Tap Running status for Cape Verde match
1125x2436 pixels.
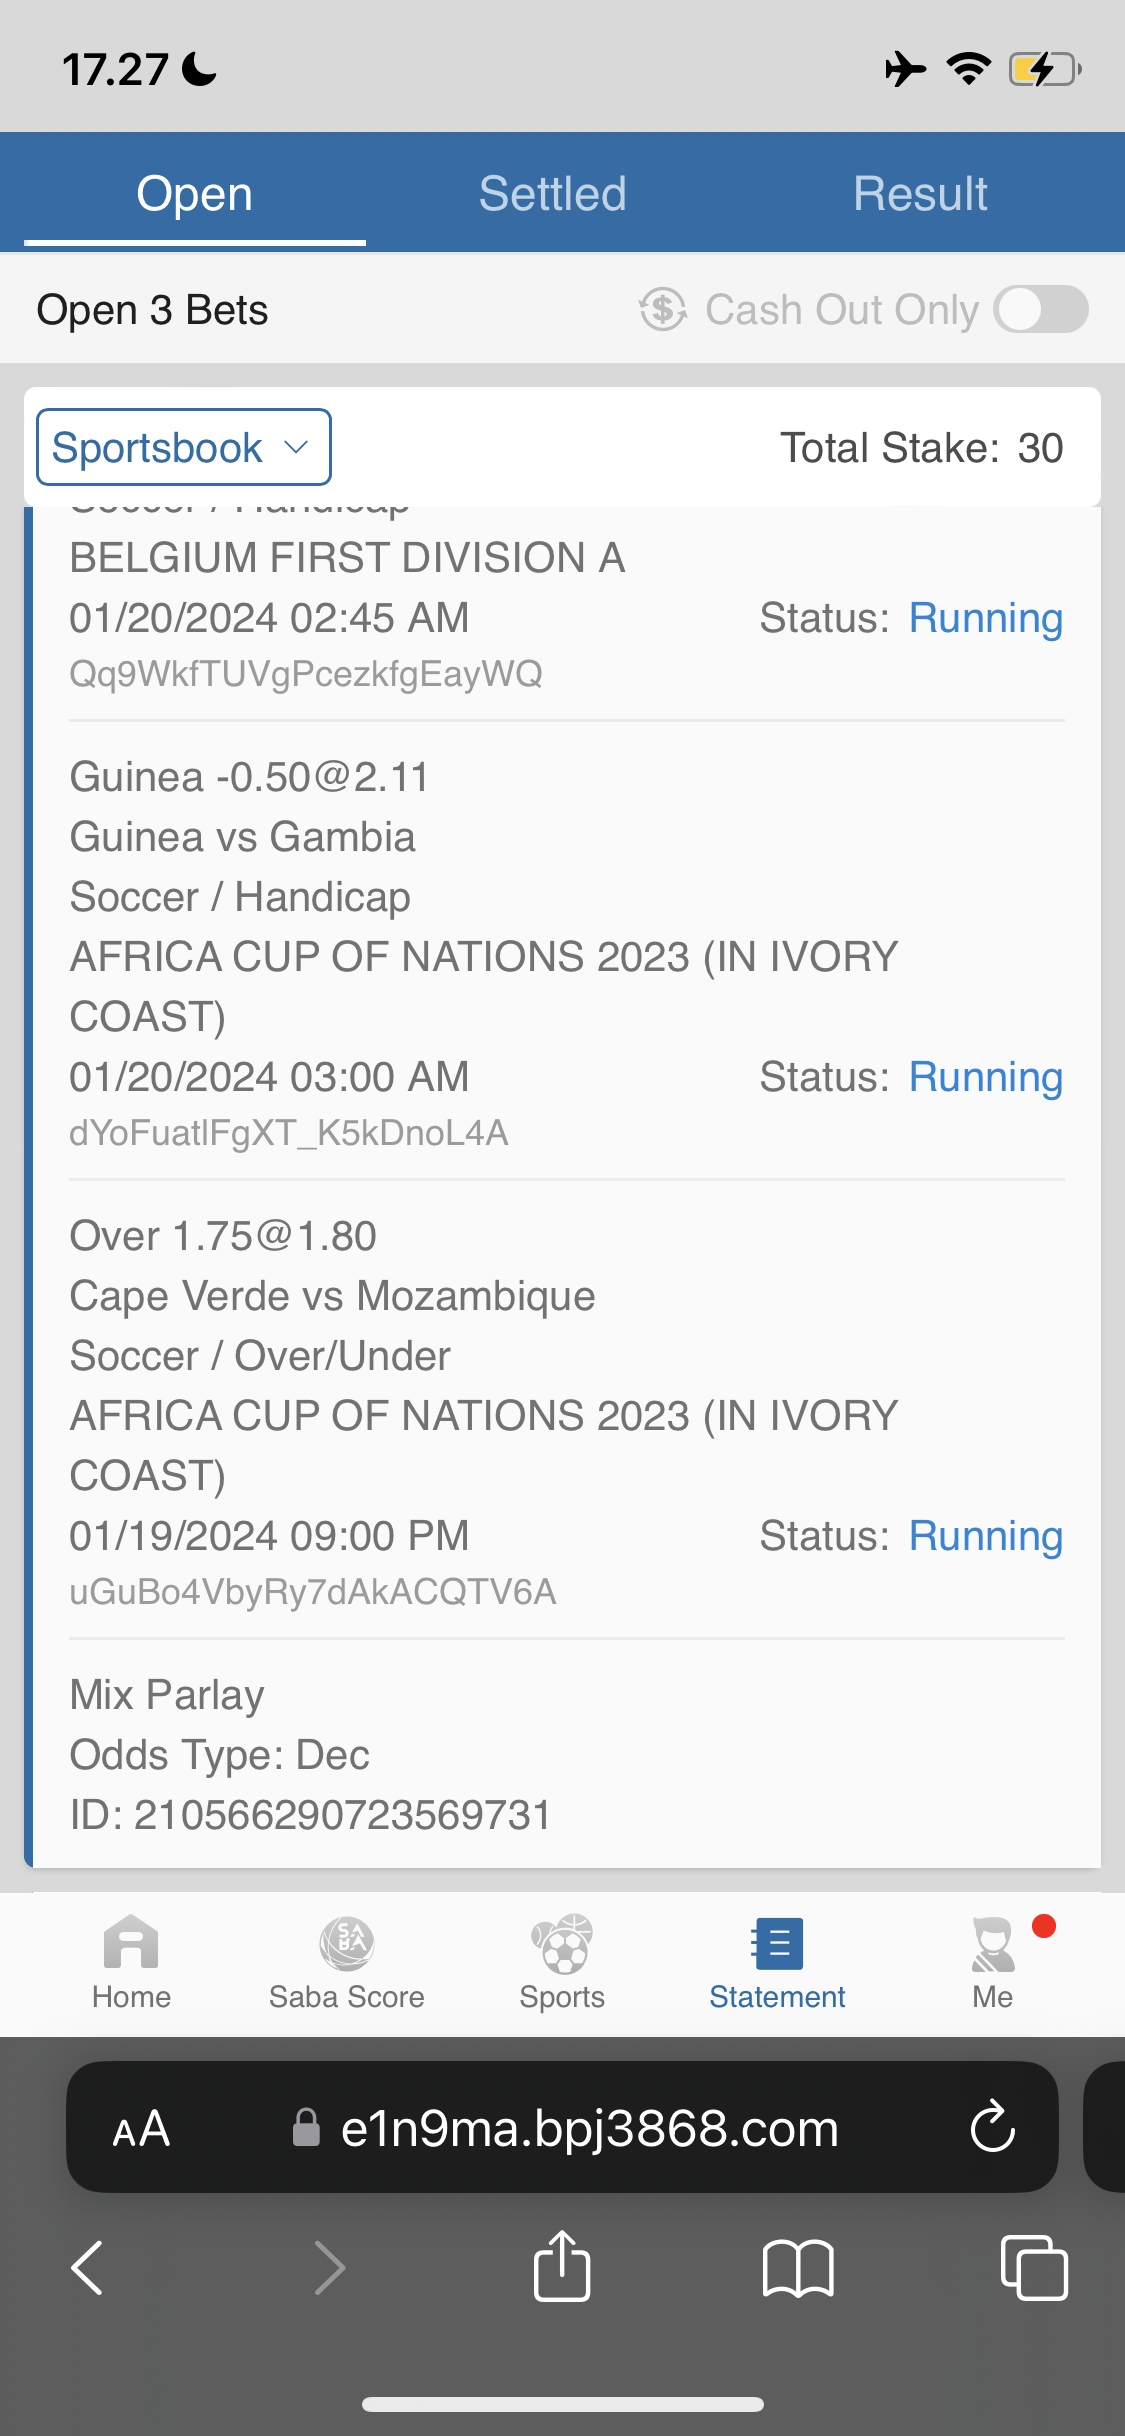pyautogui.click(x=985, y=1536)
